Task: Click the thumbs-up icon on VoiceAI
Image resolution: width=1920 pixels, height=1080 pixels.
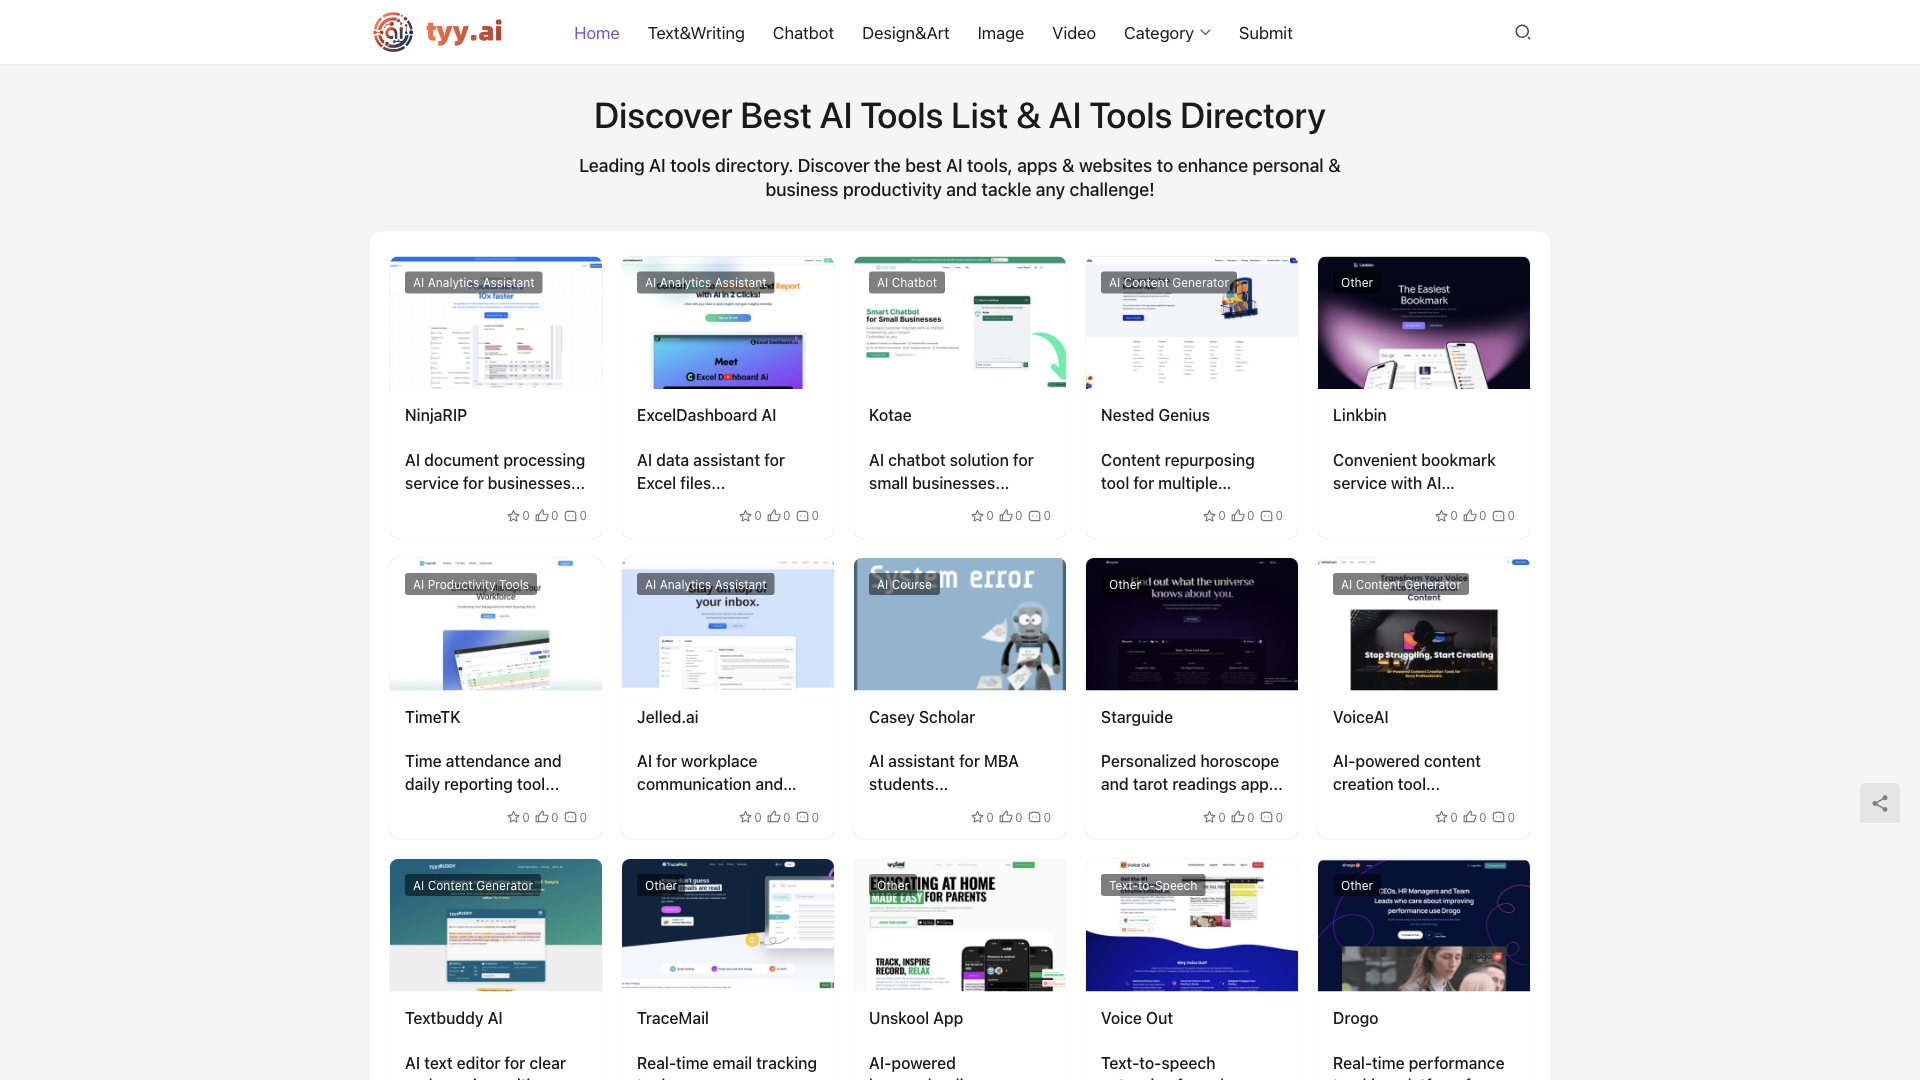Action: coord(1471,817)
